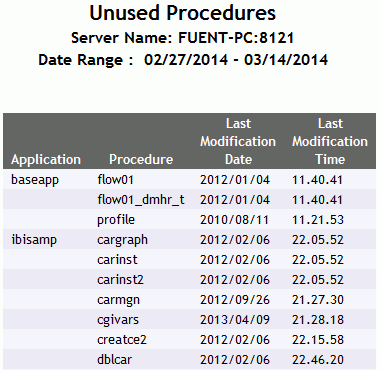Click the Unused Procedures report title
The width and height of the screenshot is (380, 370).
point(183,13)
